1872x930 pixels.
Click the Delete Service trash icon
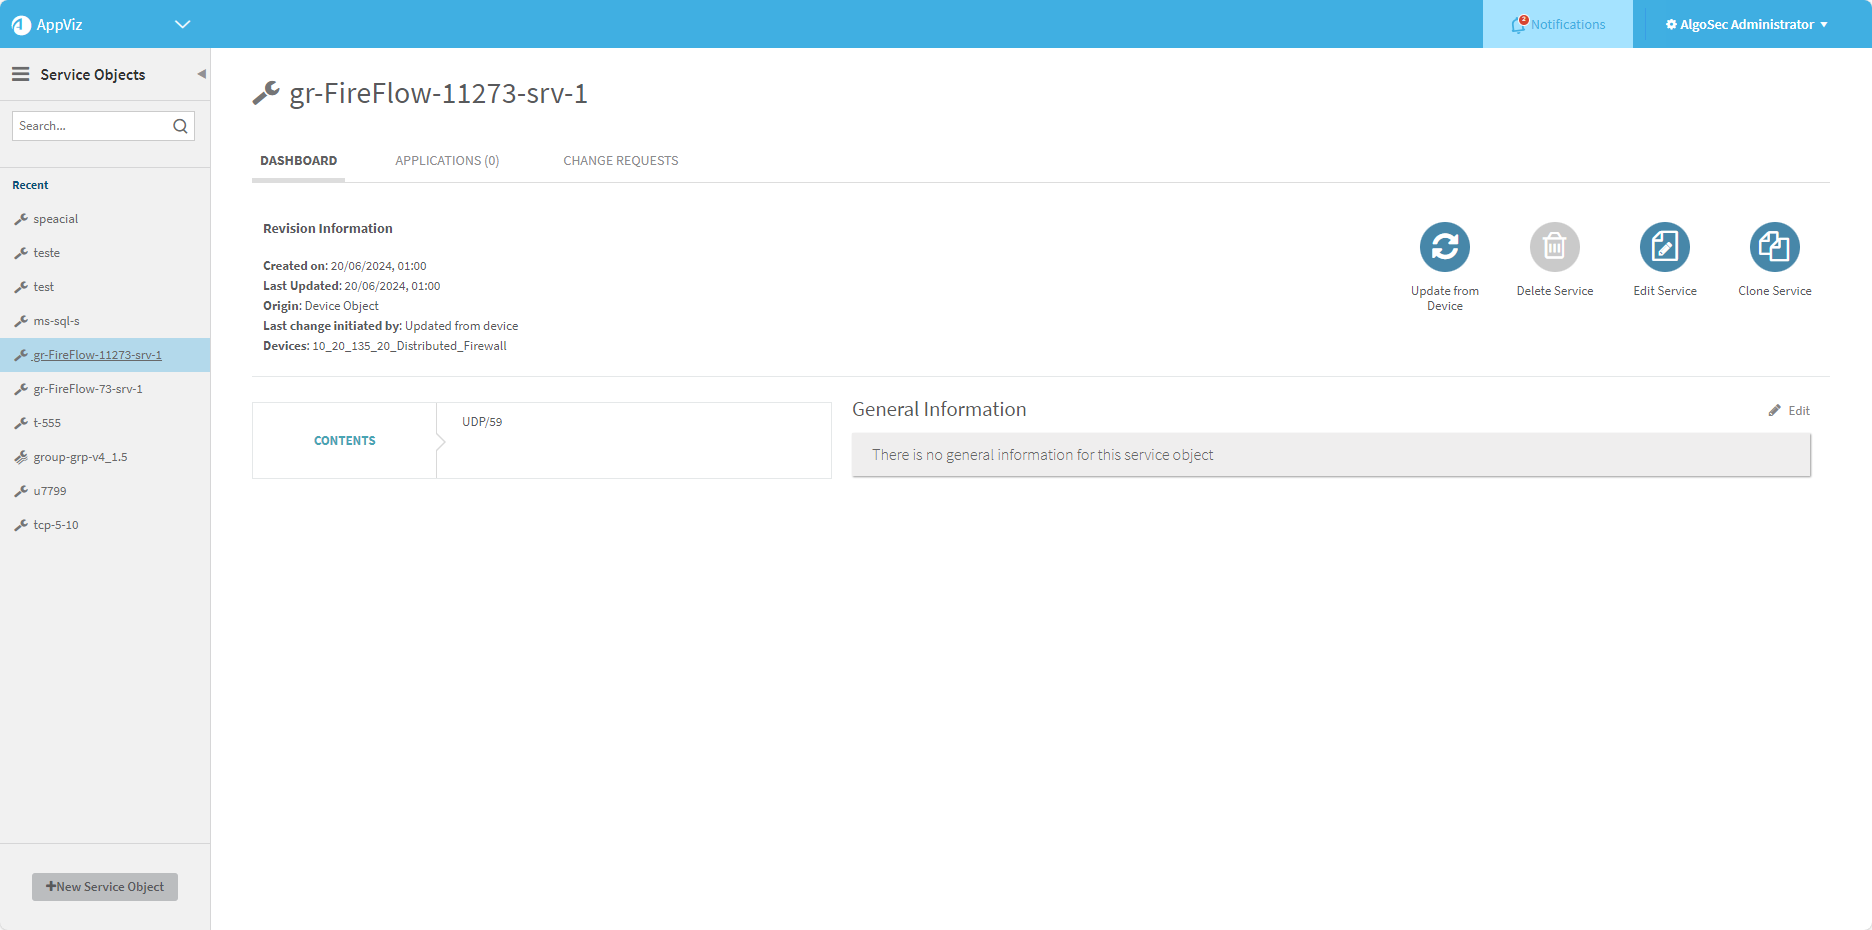click(1554, 247)
